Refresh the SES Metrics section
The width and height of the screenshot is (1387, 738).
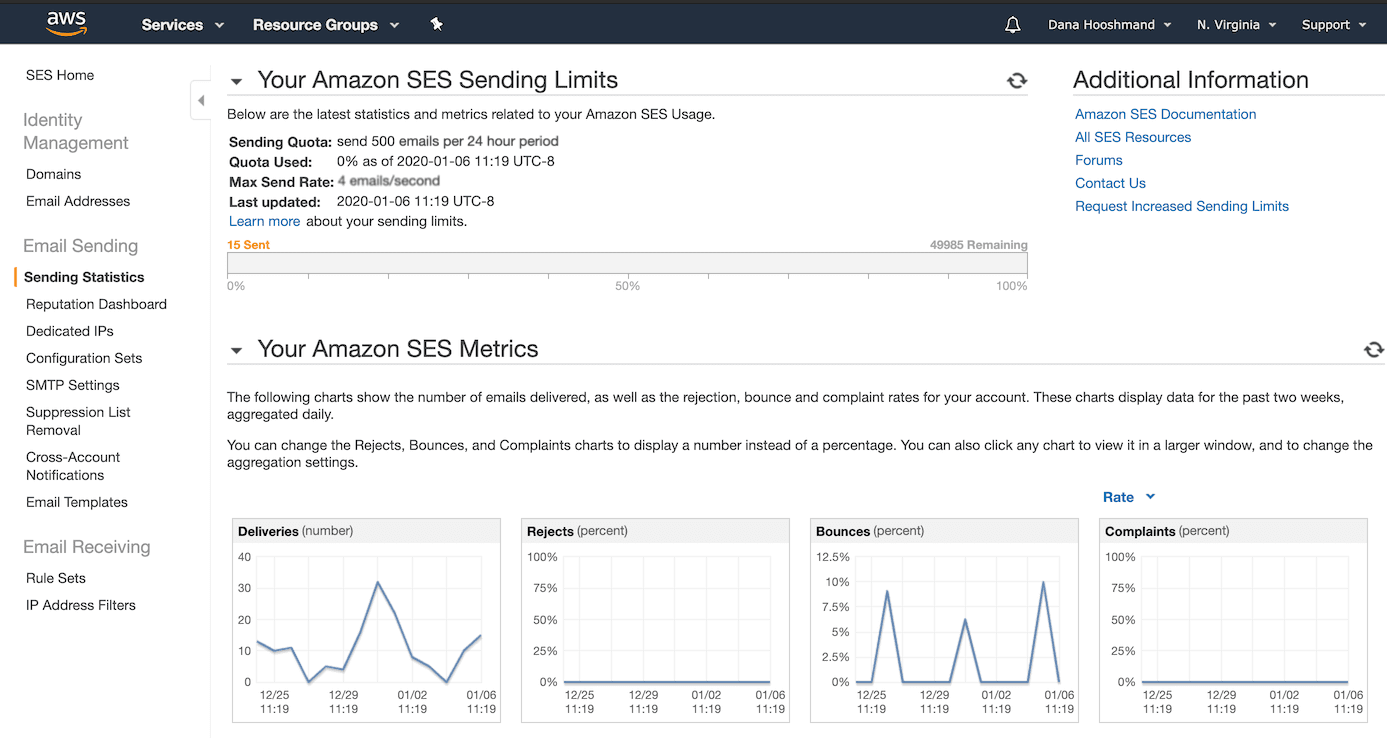coord(1374,349)
